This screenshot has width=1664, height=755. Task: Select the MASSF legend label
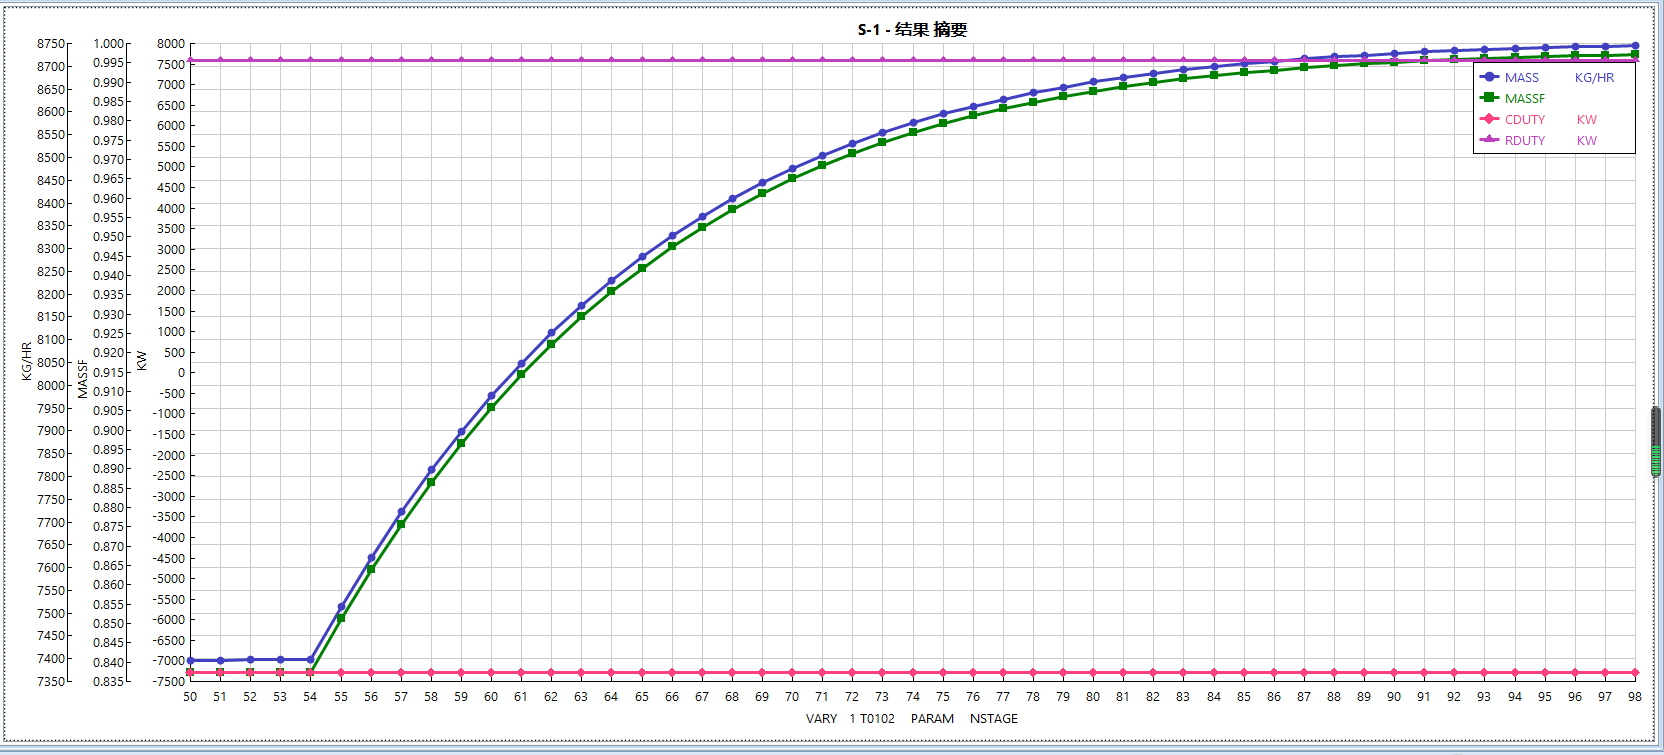click(x=1525, y=98)
